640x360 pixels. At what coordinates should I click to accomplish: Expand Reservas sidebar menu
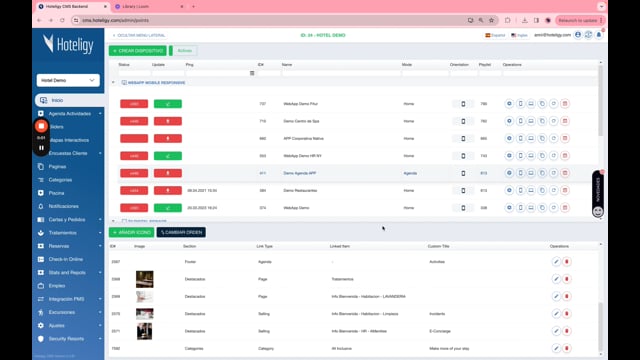click(69, 246)
